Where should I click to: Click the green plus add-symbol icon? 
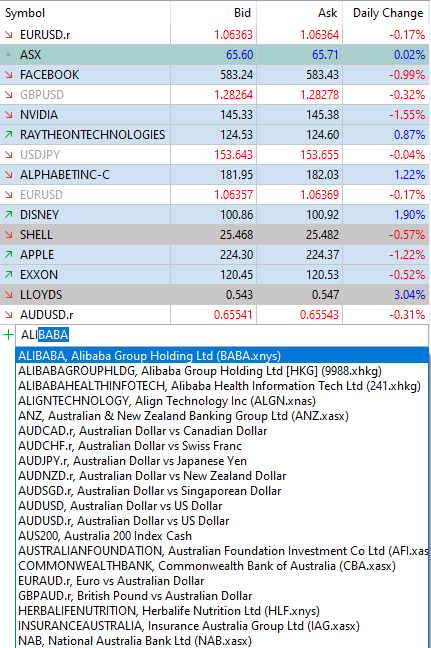(8, 334)
